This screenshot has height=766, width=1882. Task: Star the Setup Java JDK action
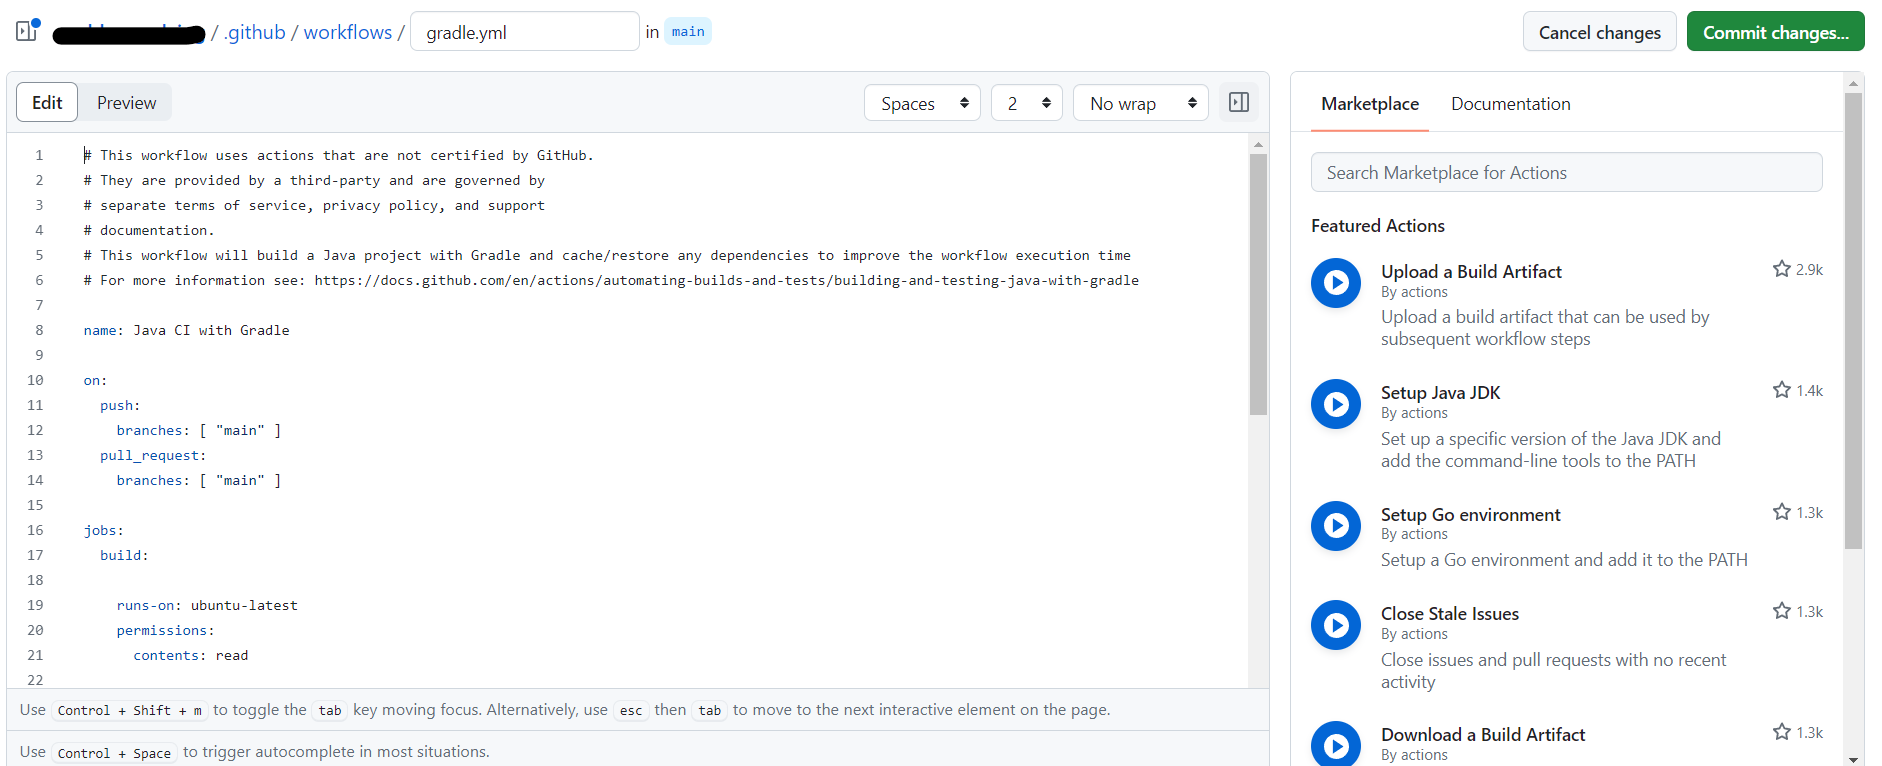1782,390
